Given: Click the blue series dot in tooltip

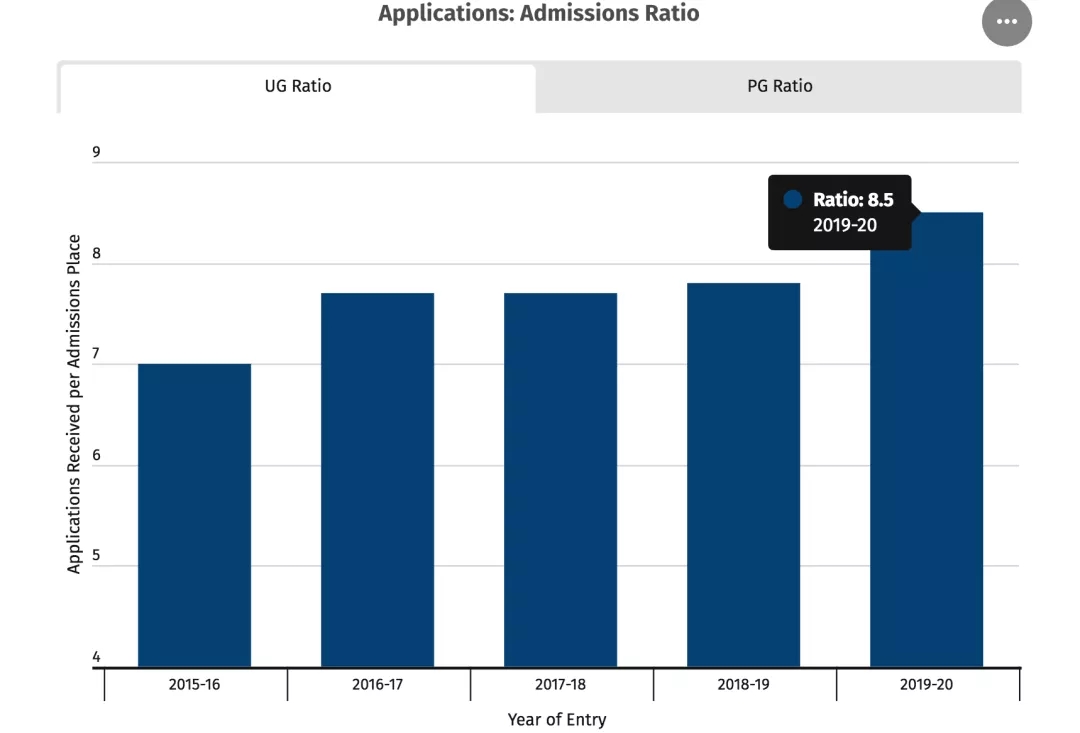Looking at the screenshot, I should tap(793, 200).
